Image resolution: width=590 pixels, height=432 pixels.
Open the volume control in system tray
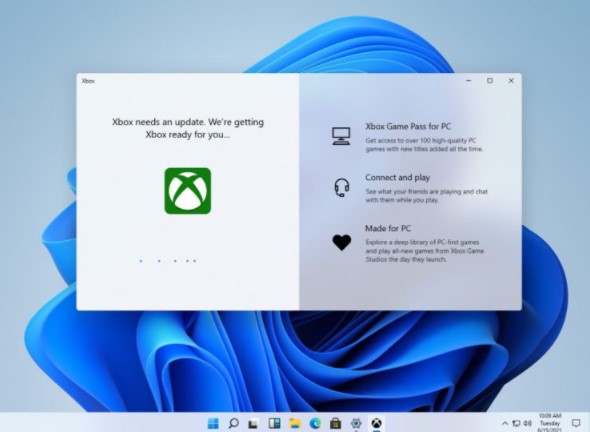pos(528,423)
